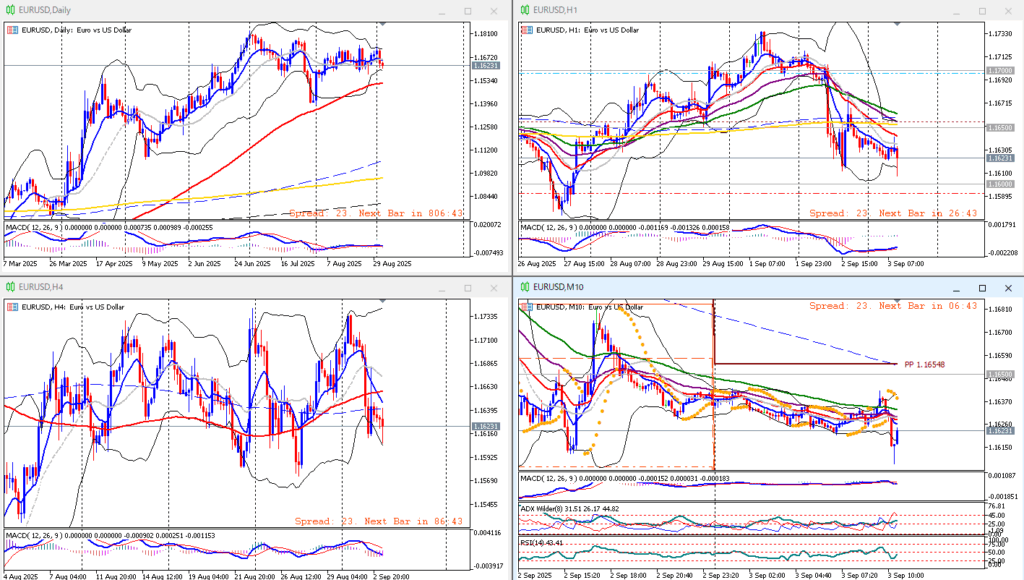The image size is (1024, 580).
Task: Click the 1.16000 level tag on H1 price scale
Action: [x=1000, y=185]
